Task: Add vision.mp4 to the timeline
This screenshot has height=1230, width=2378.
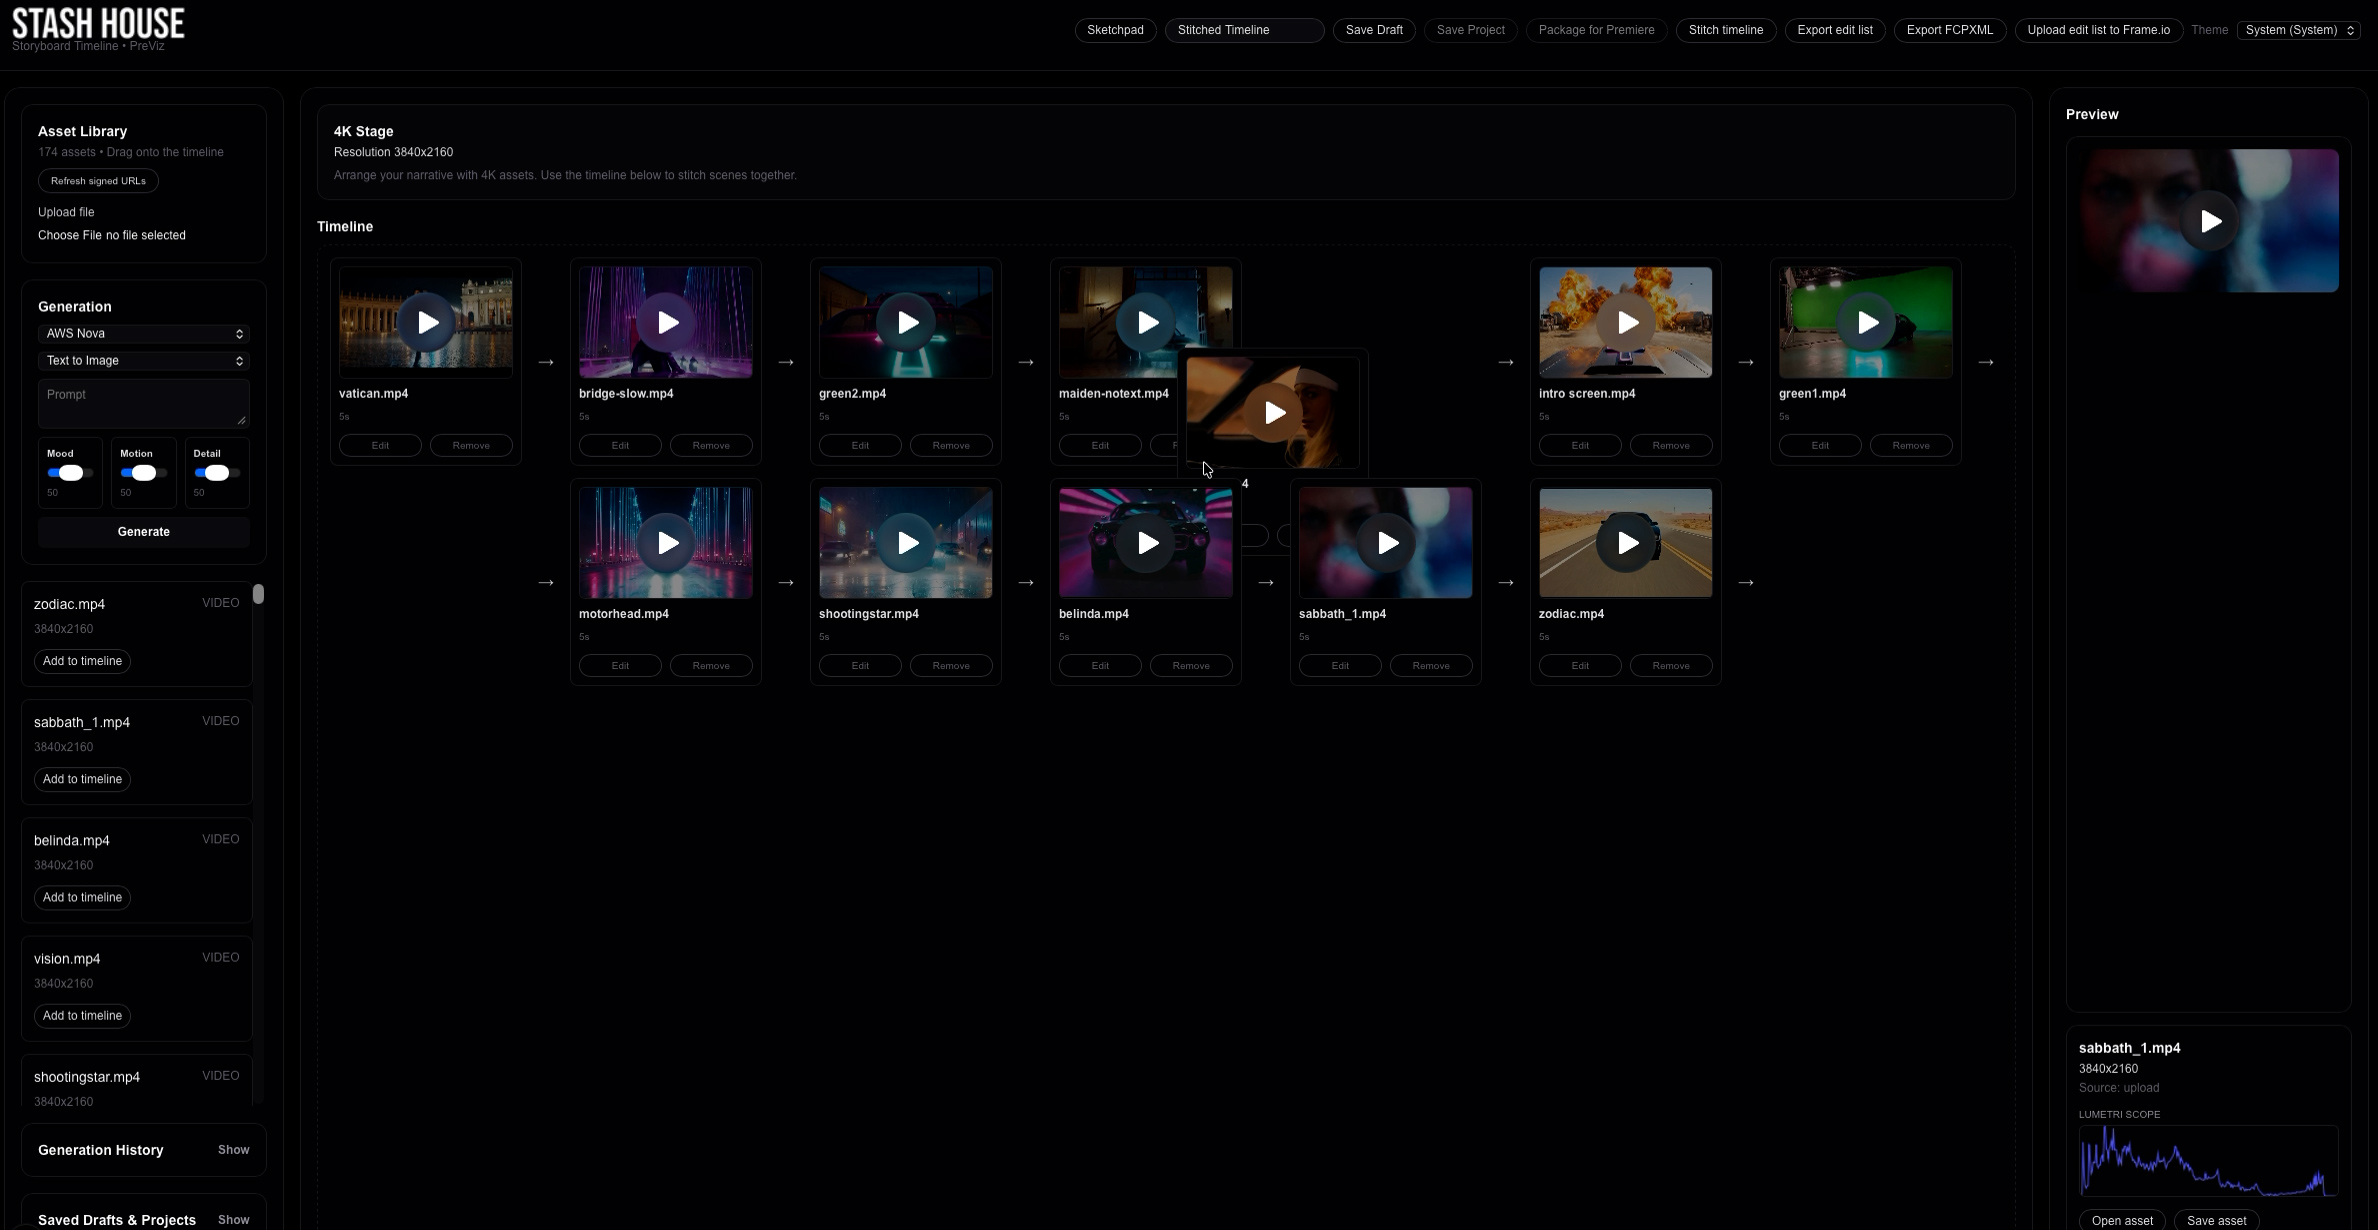Action: 82,1016
